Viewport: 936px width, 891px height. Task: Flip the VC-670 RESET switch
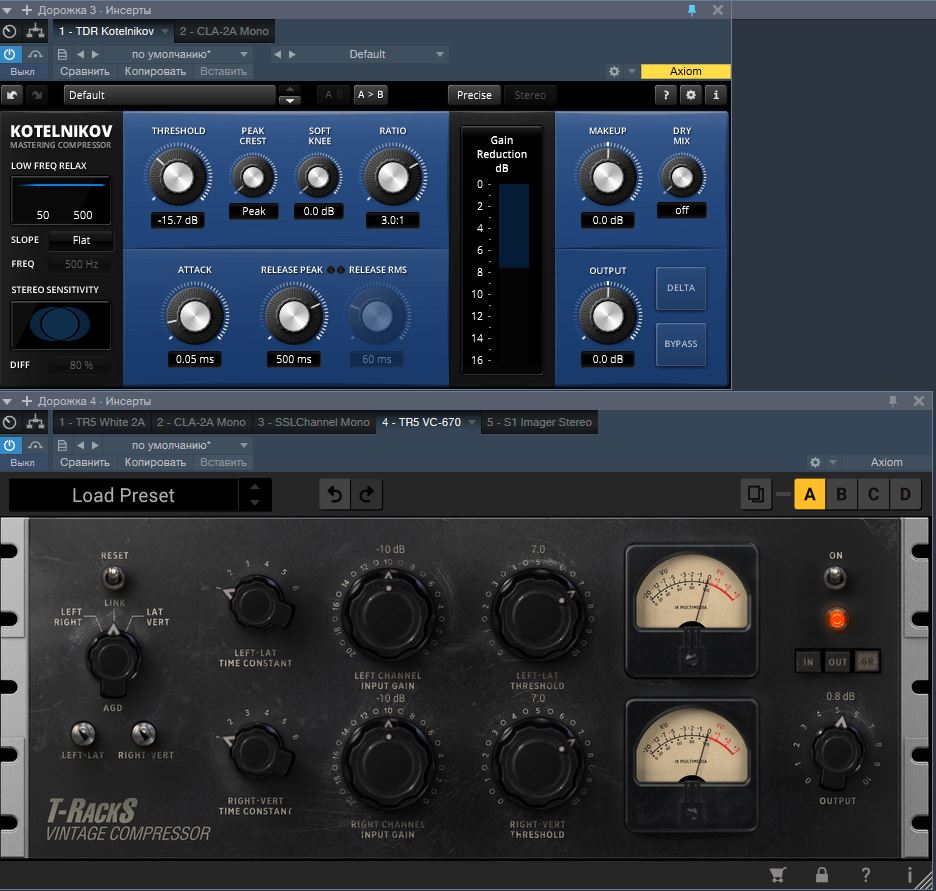click(113, 576)
